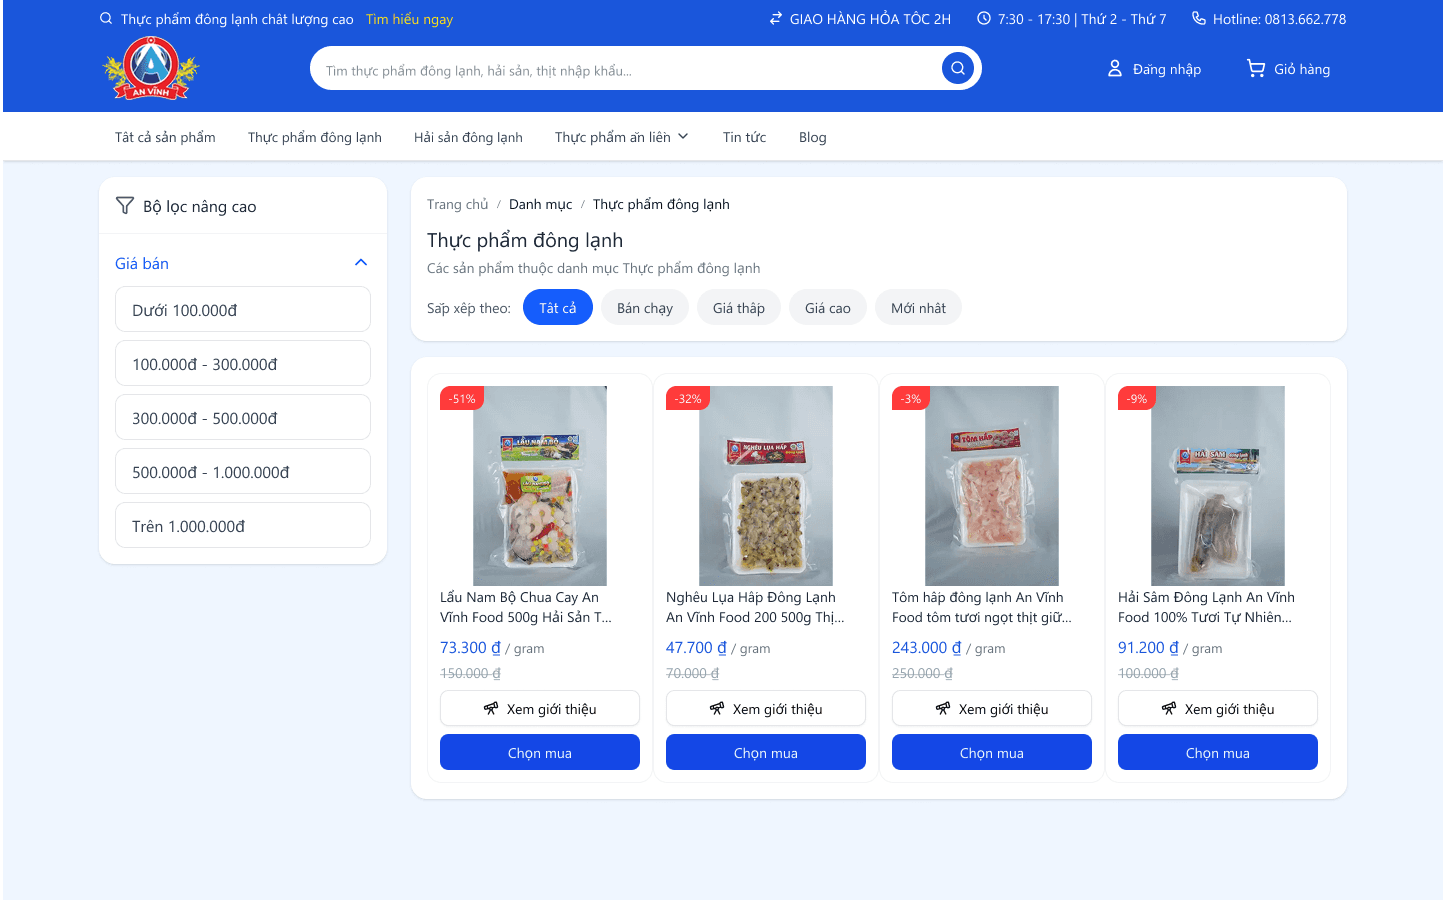Click the An Vĩnh logo
The width and height of the screenshot is (1446, 900).
(x=151, y=68)
